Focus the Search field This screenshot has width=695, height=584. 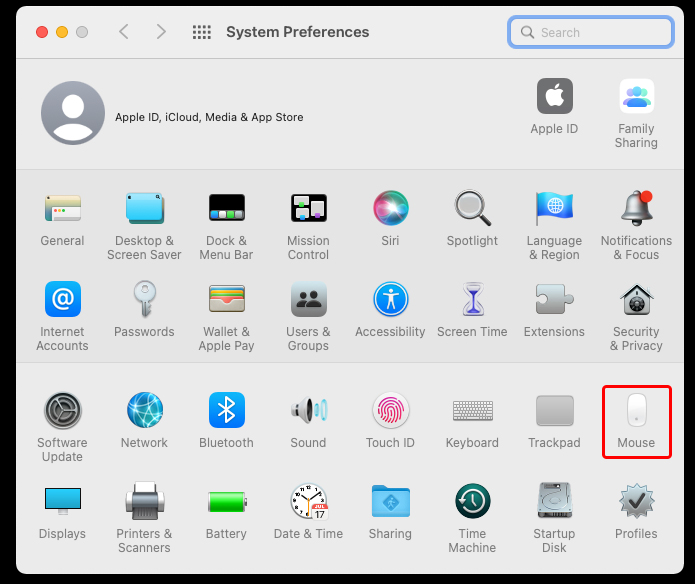pos(591,32)
